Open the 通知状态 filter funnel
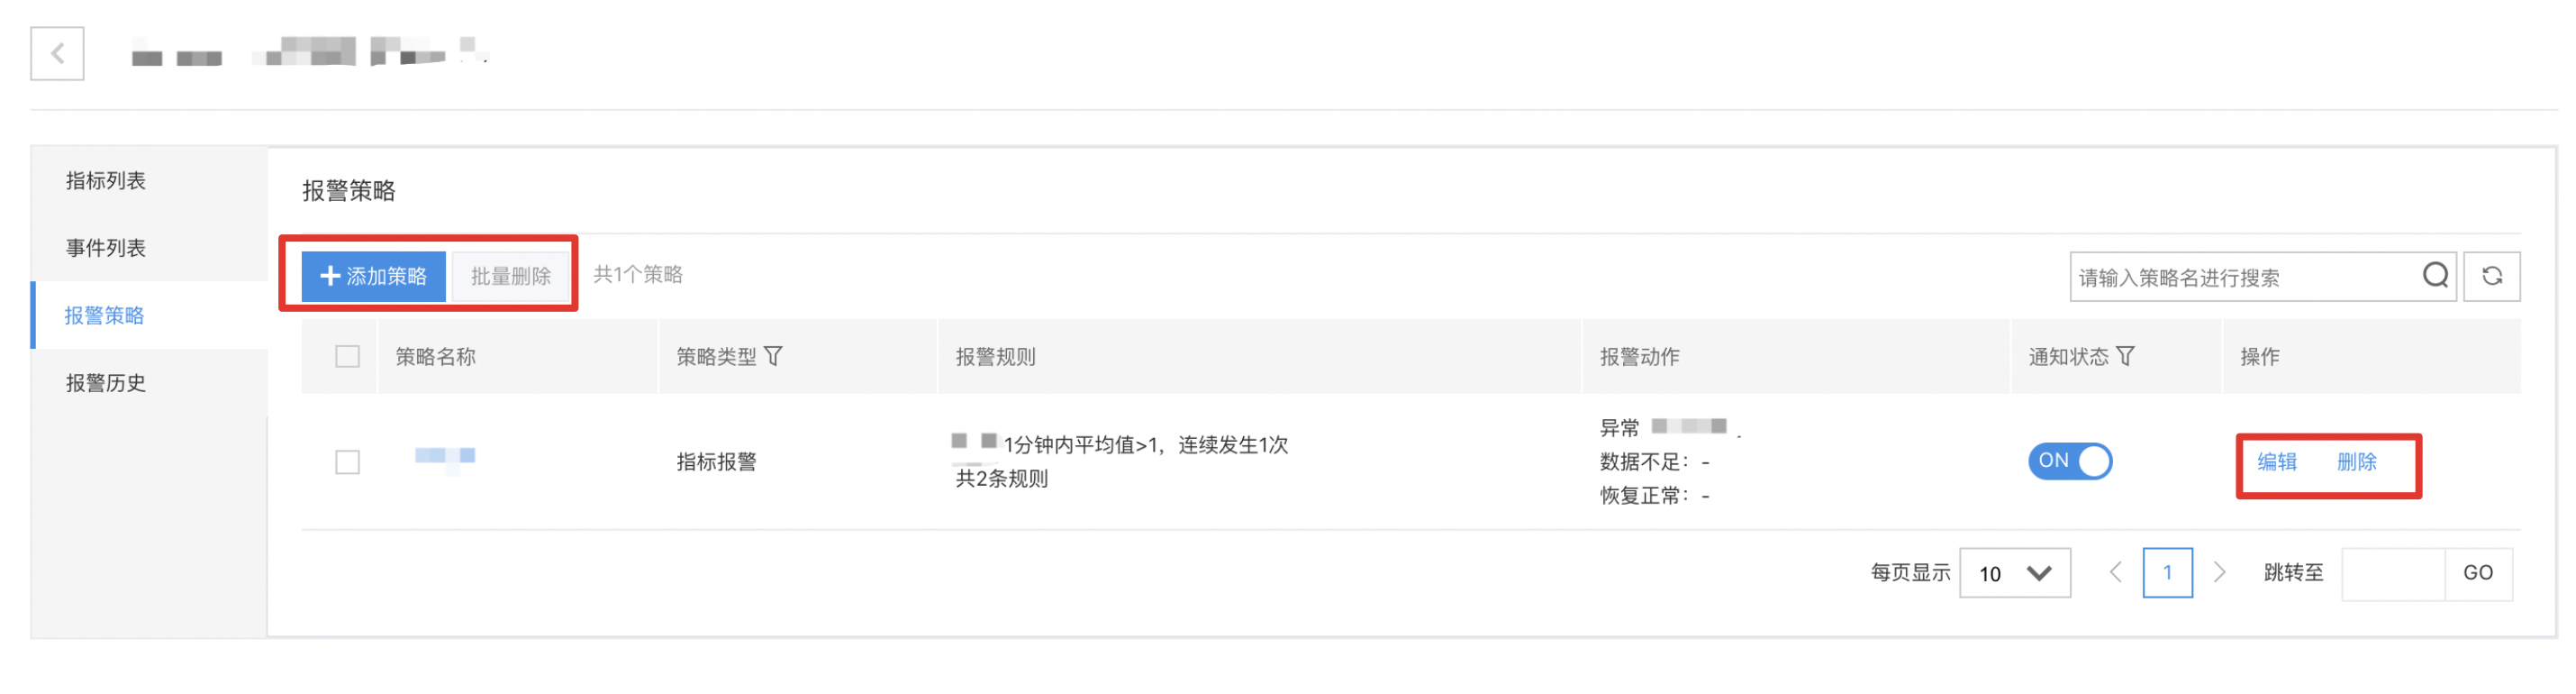 pos(2125,356)
